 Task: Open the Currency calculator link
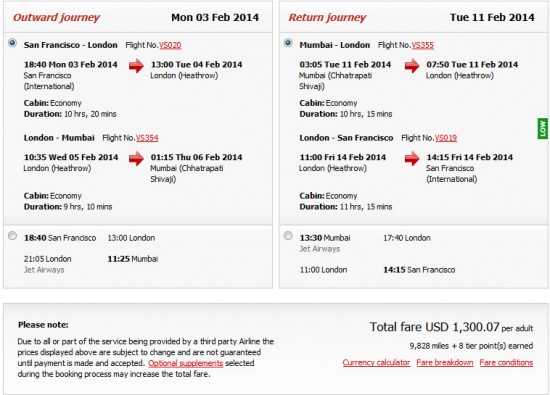coord(376,362)
